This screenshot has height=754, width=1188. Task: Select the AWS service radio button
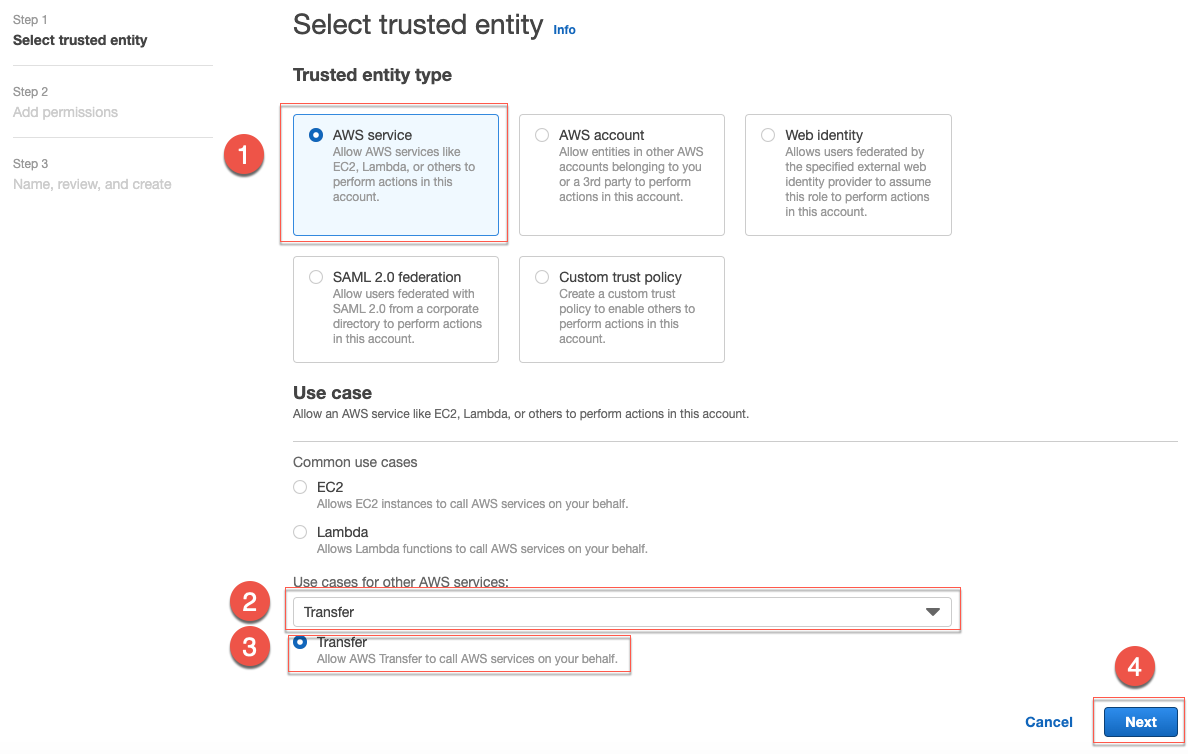point(316,135)
